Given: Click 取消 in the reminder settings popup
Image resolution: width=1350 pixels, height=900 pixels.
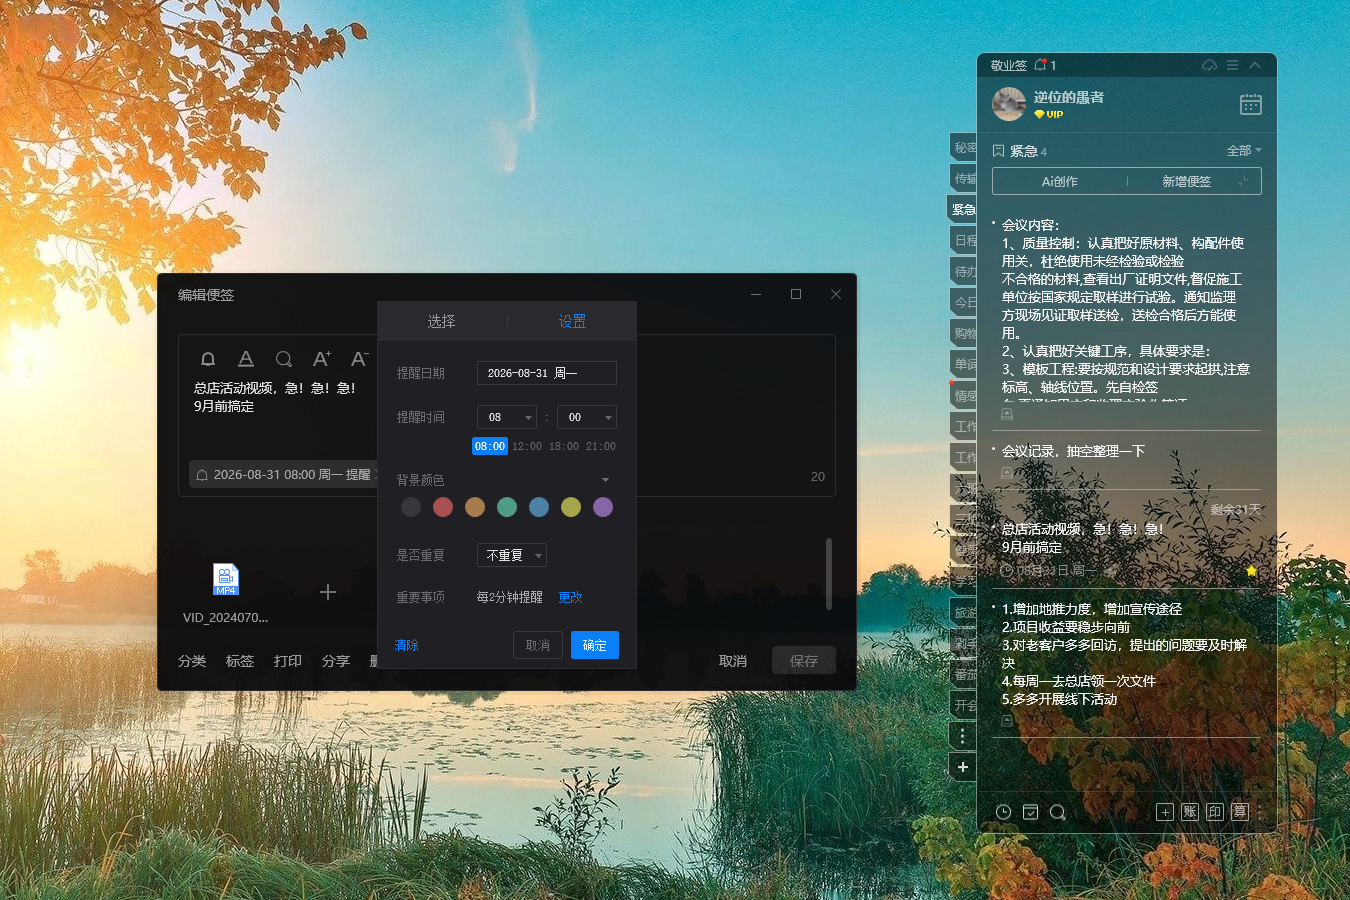Looking at the screenshot, I should click(x=538, y=645).
